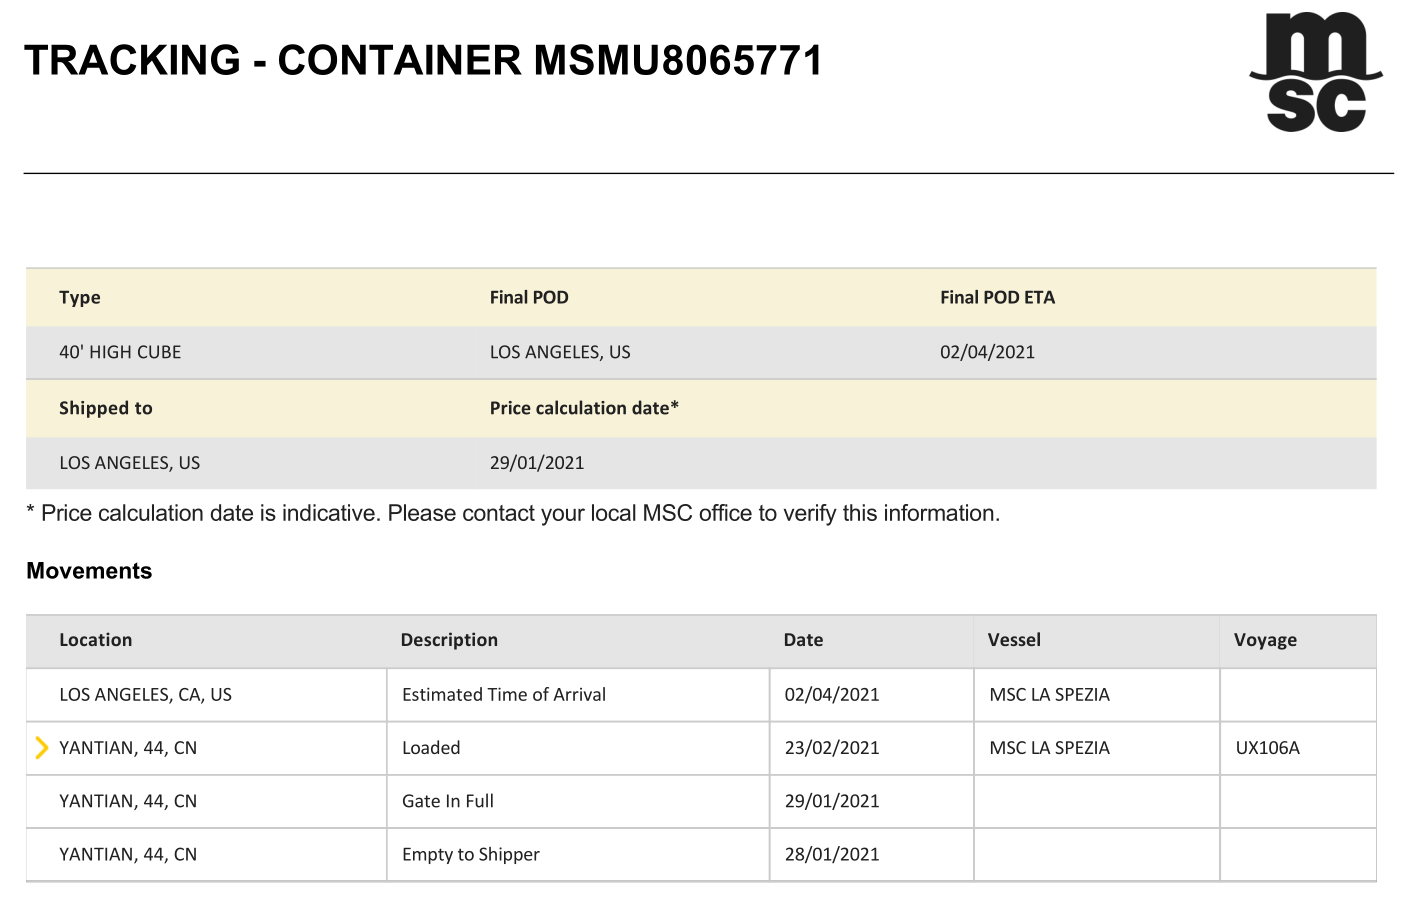Click the Movements section heading
Screen dimensions: 1419x905
tap(89, 571)
